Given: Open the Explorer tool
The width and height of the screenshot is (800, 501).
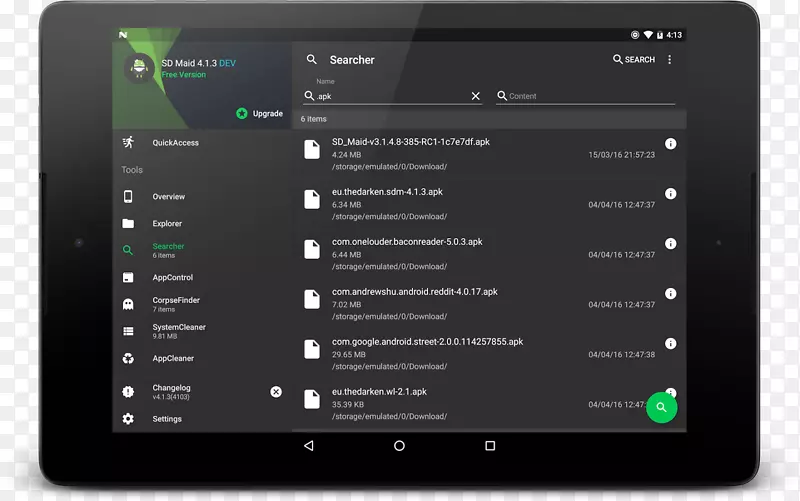Looking at the screenshot, I should 167,224.
